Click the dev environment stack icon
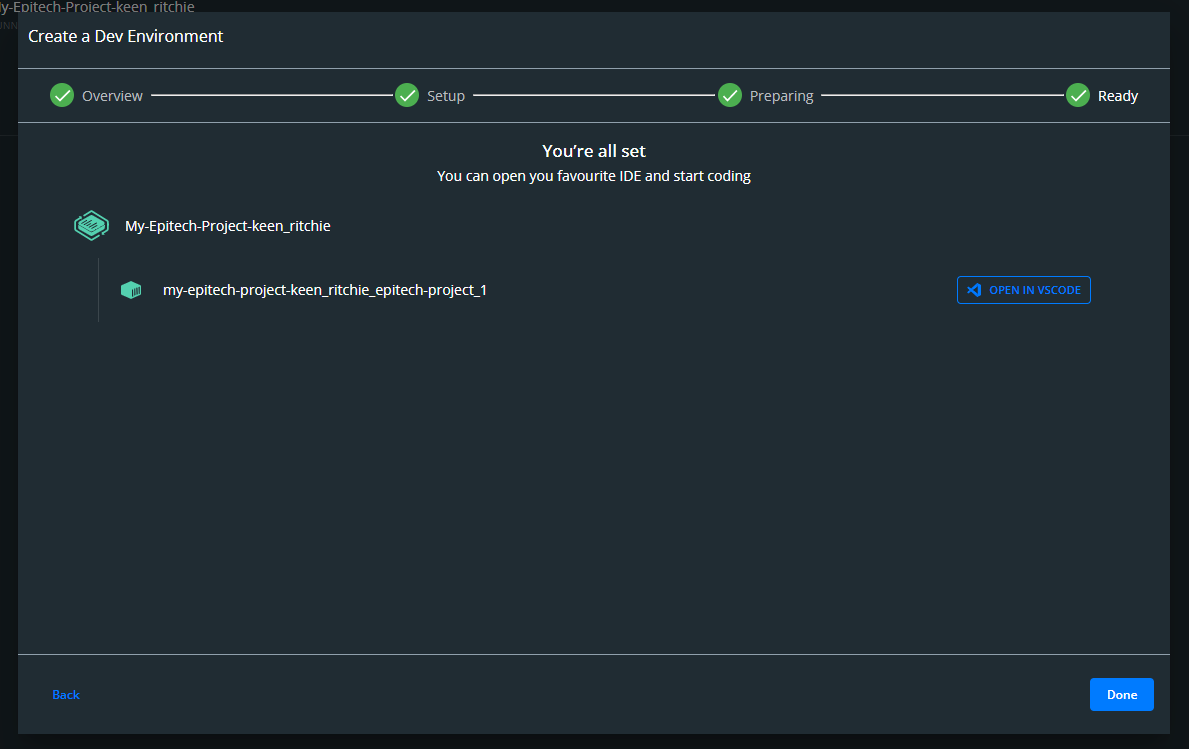Screen dimensions: 1189x749 pyautogui.click(x=91, y=226)
